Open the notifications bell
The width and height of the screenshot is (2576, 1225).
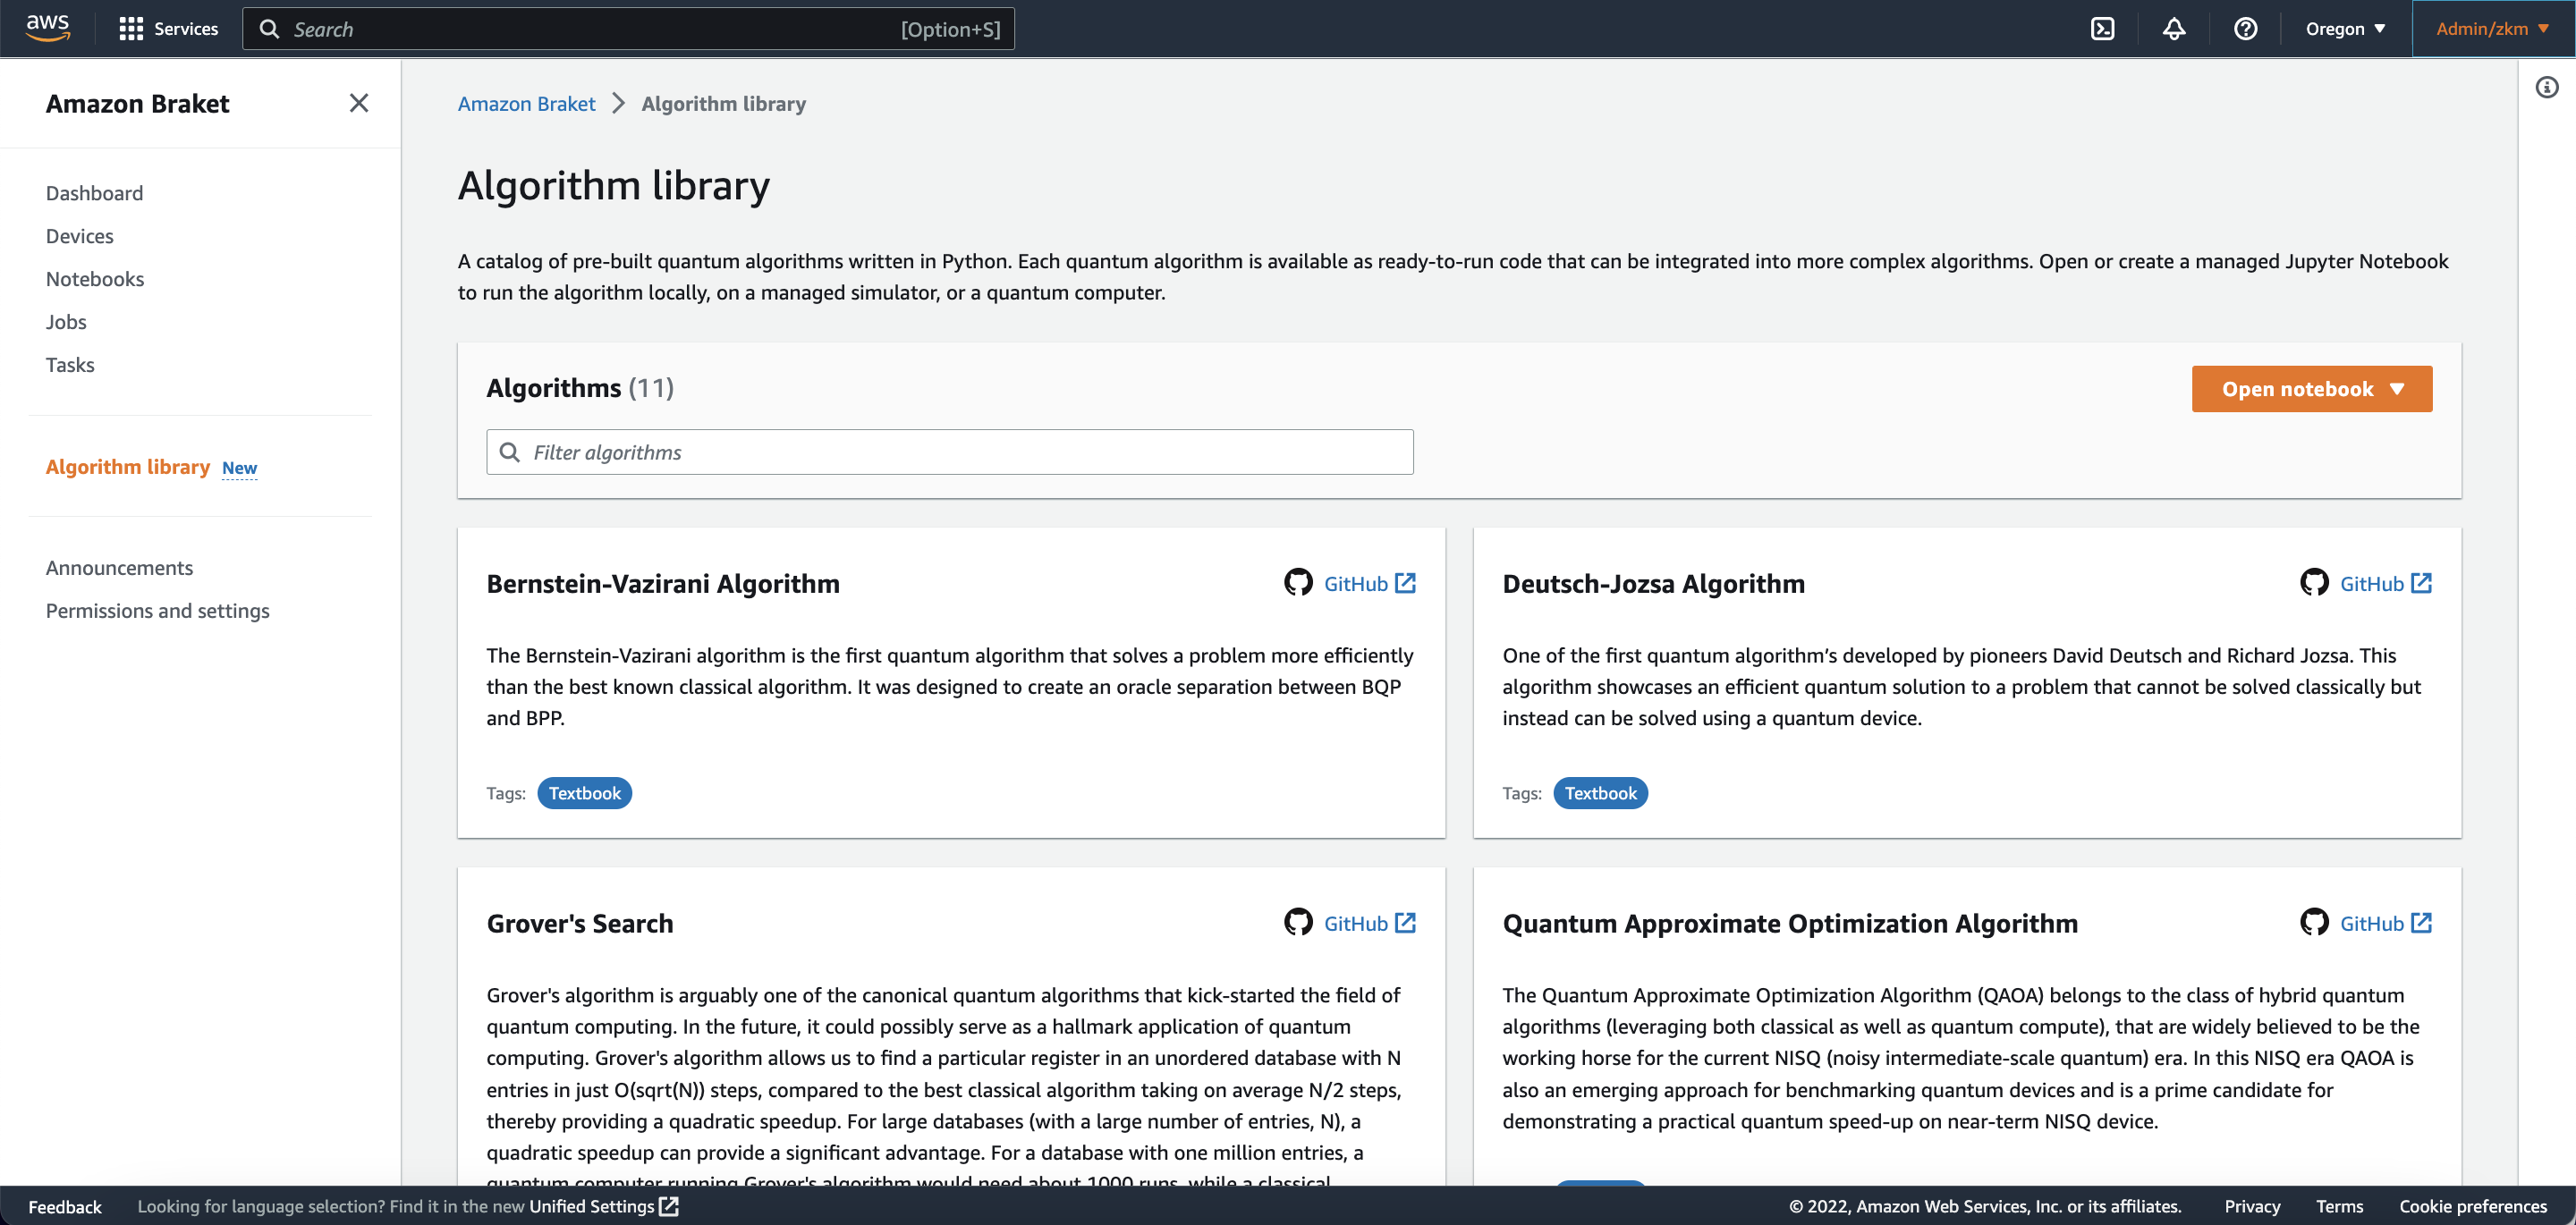click(2174, 29)
